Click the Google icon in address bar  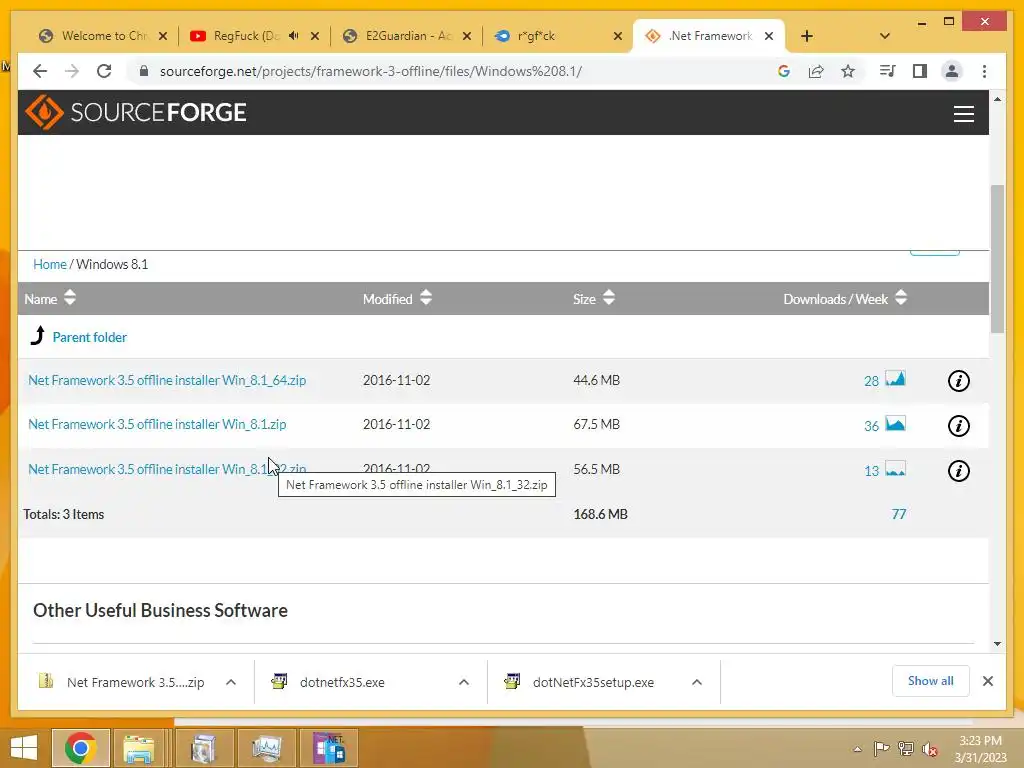click(784, 71)
